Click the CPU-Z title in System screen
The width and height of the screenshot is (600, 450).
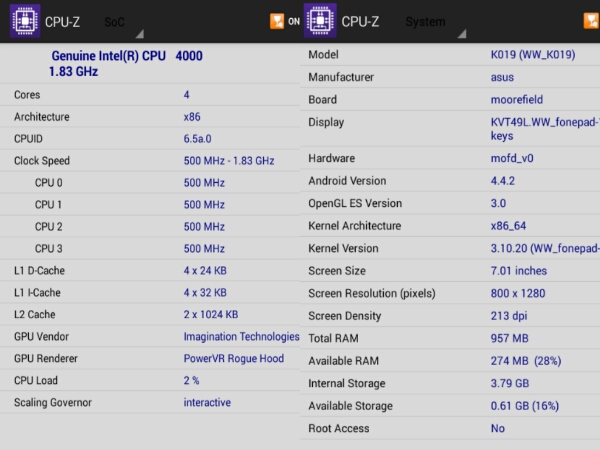[360, 22]
